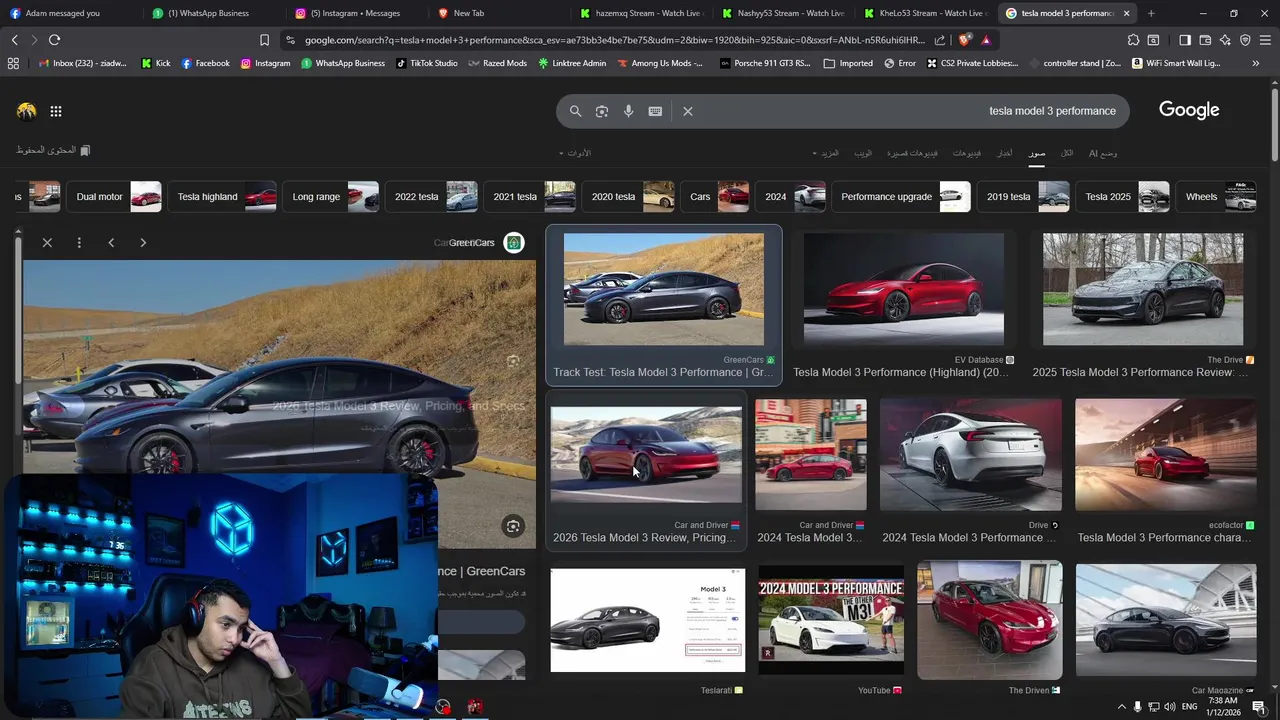1280x720 pixels.
Task: Click the system tray volume icon
Action: pos(1171,707)
